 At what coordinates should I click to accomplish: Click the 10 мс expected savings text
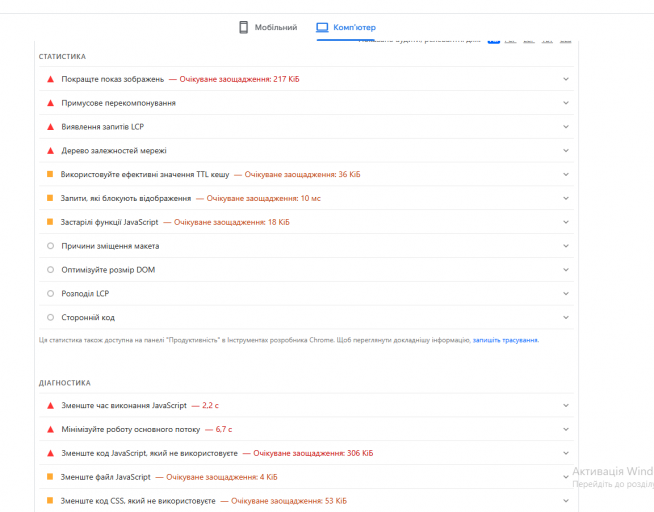(264, 198)
